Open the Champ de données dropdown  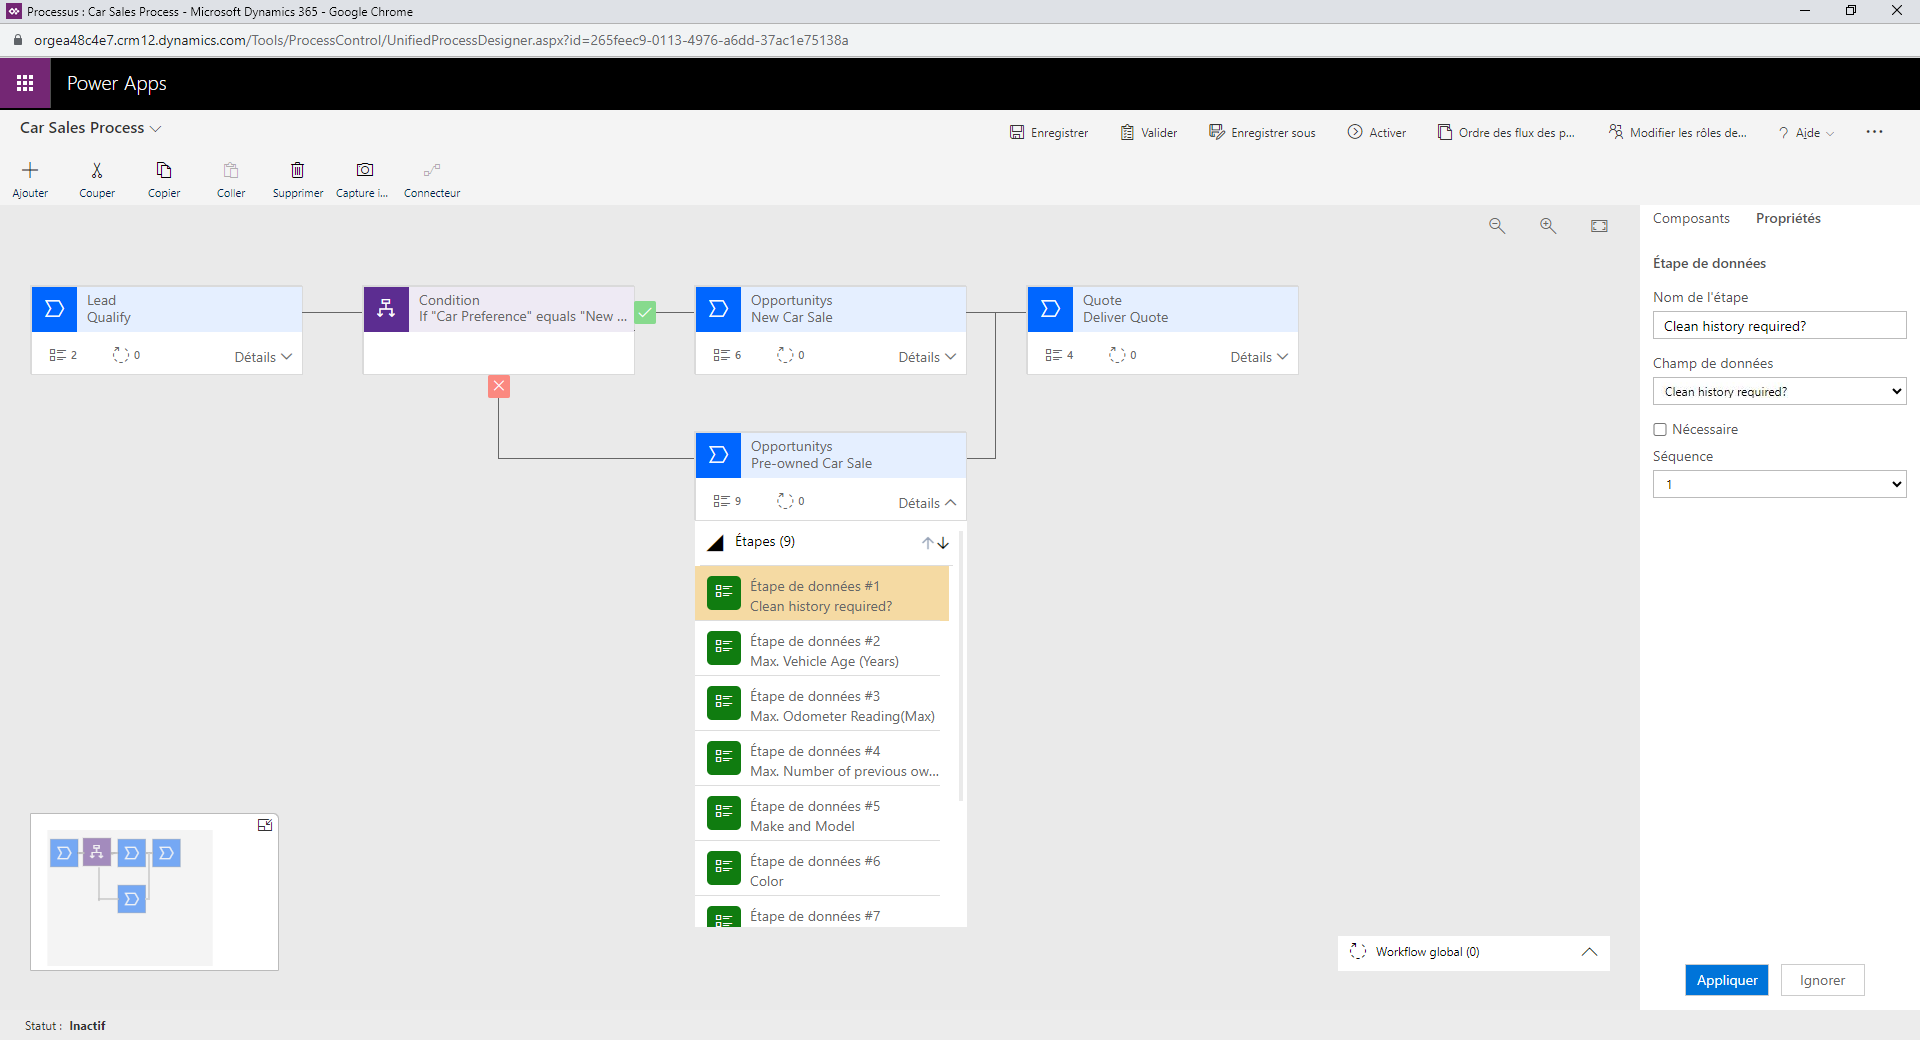click(1779, 392)
